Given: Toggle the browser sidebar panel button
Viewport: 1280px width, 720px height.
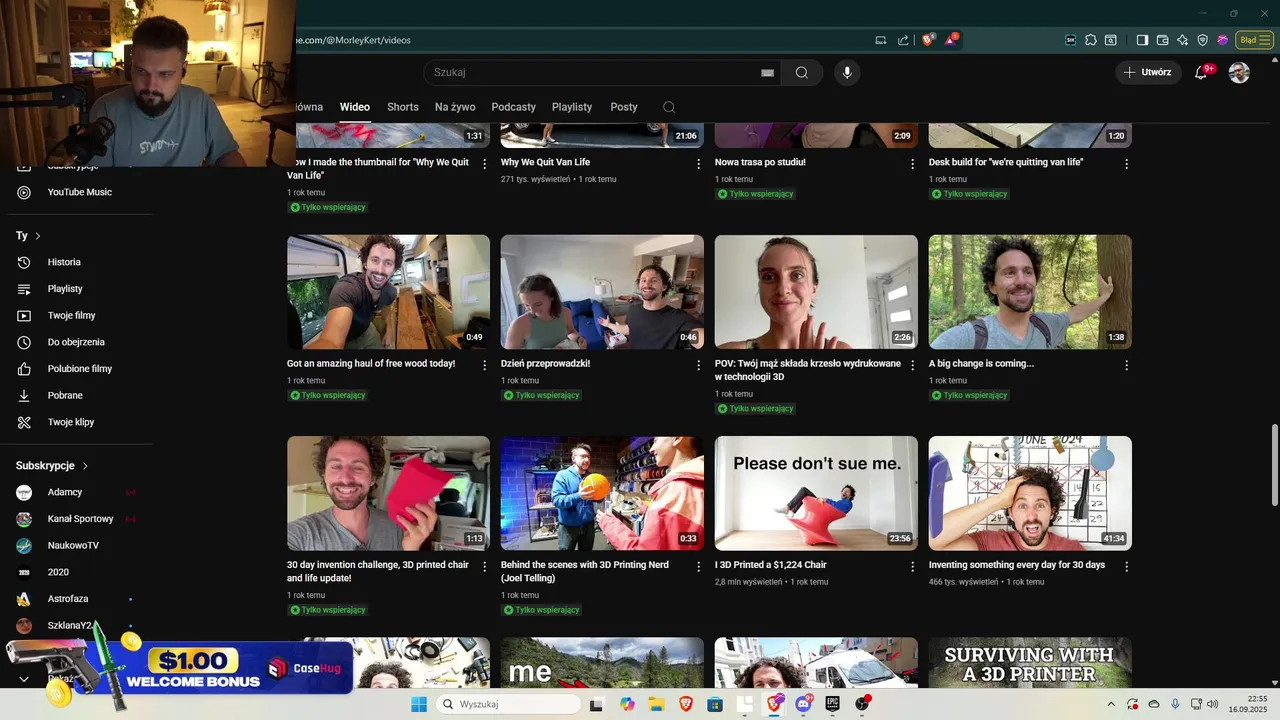Looking at the screenshot, I should point(1142,40).
